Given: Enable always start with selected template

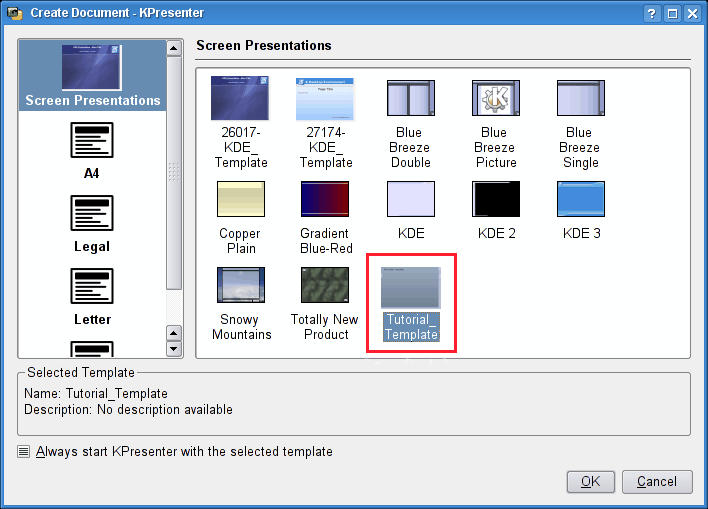Looking at the screenshot, I should 24,451.
